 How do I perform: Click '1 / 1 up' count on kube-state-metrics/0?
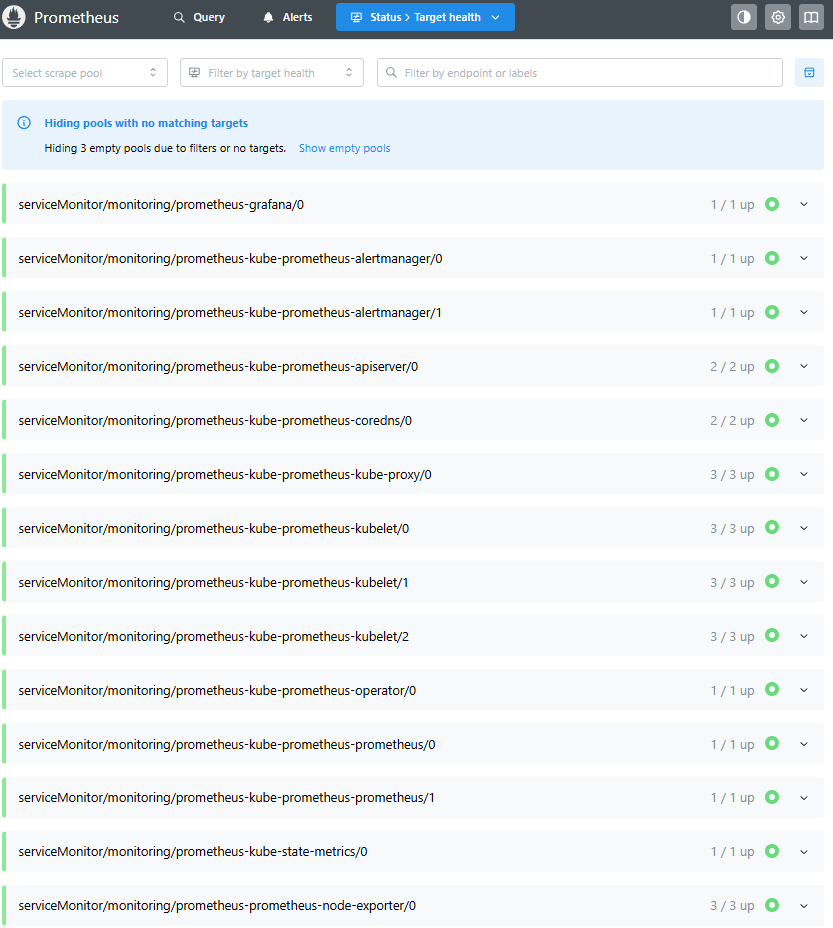pyautogui.click(x=732, y=852)
